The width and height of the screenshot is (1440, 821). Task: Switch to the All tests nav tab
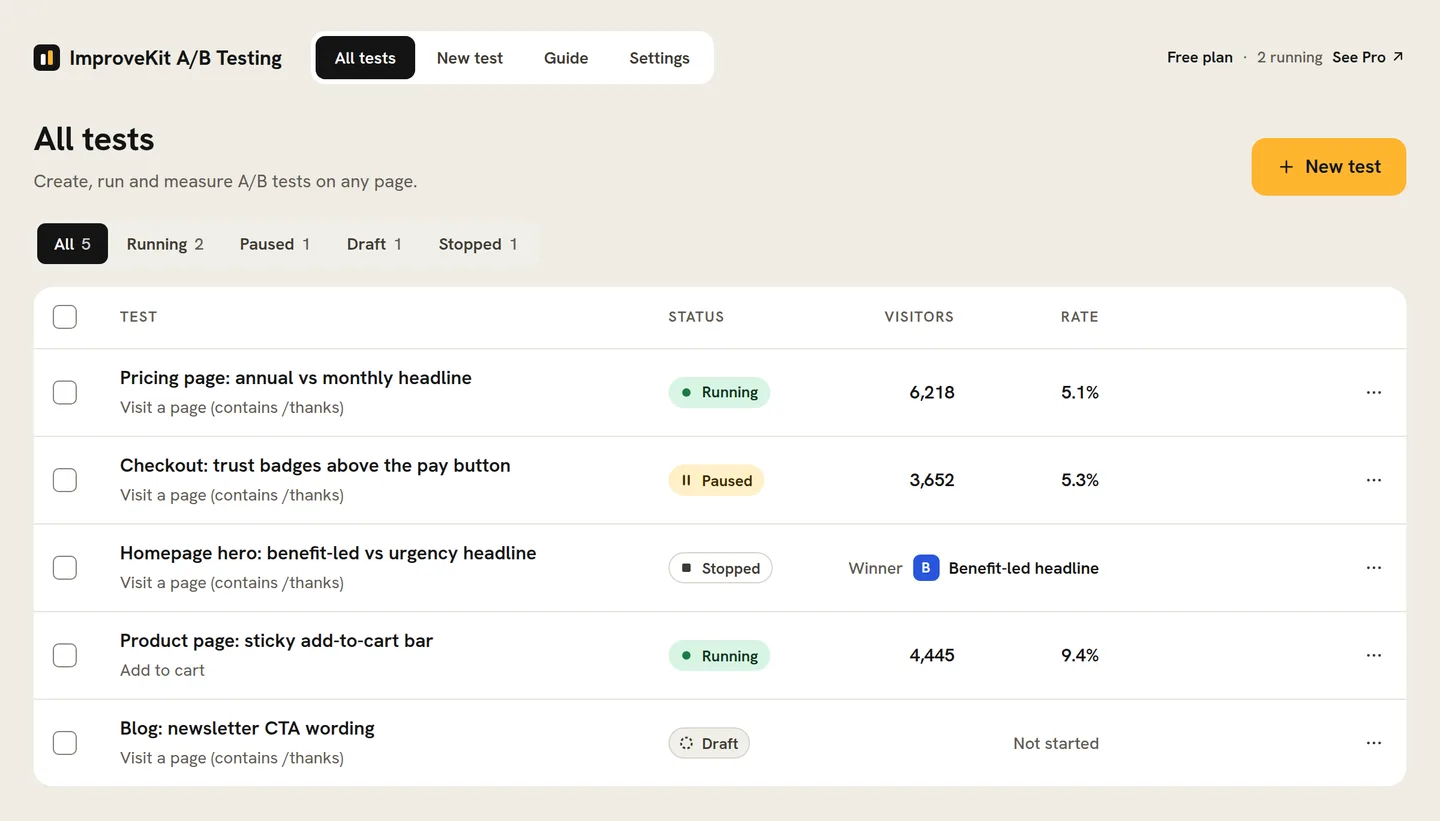coord(365,58)
